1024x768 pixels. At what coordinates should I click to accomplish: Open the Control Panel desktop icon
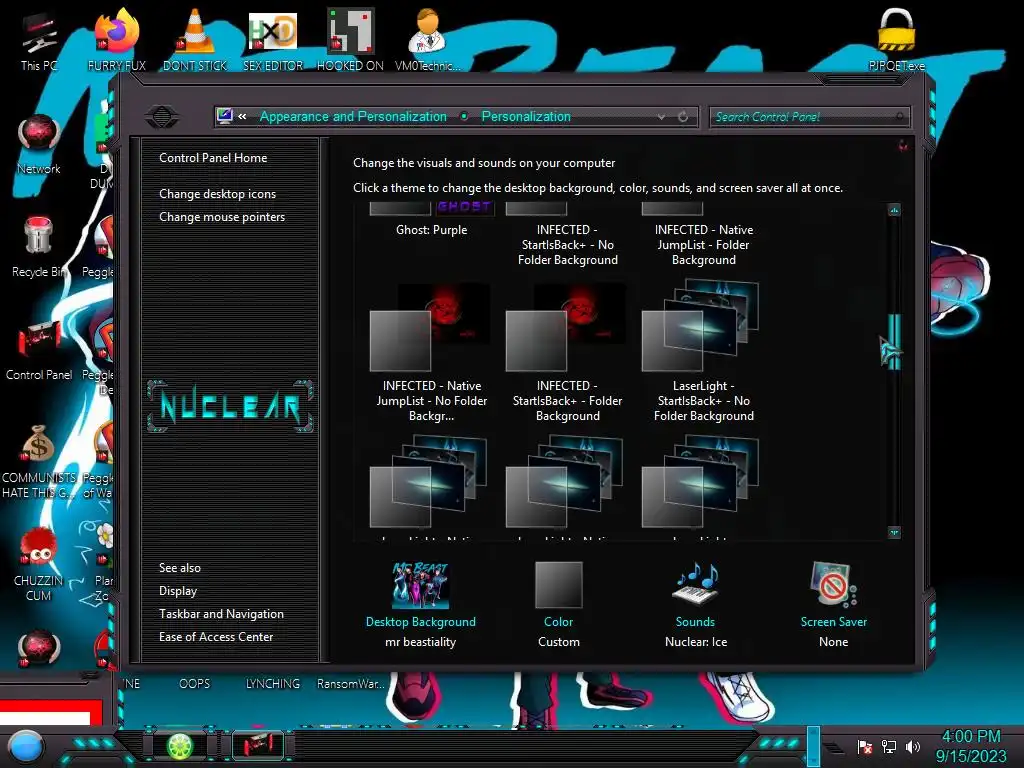pyautogui.click(x=39, y=349)
